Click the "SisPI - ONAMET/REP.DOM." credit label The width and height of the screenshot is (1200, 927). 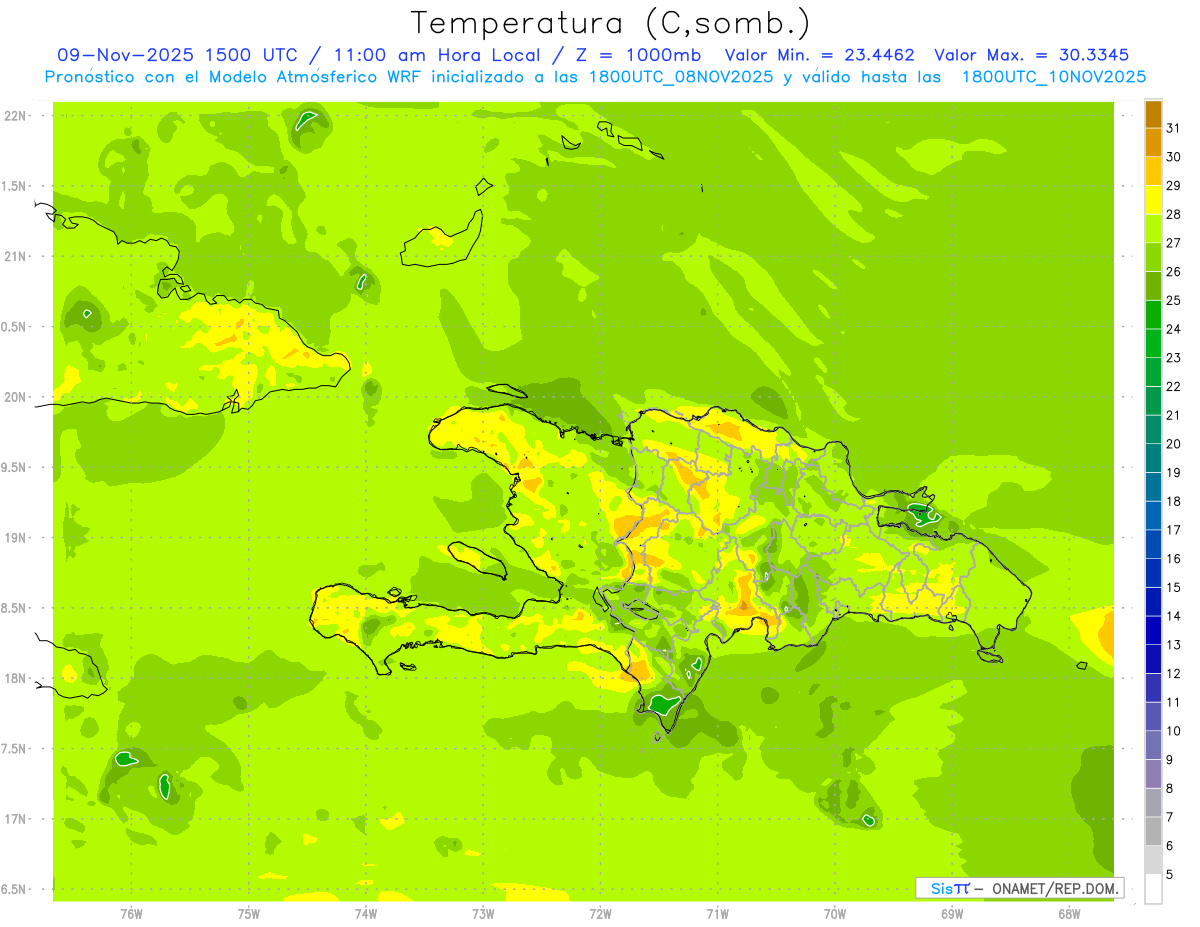pos(1019,887)
